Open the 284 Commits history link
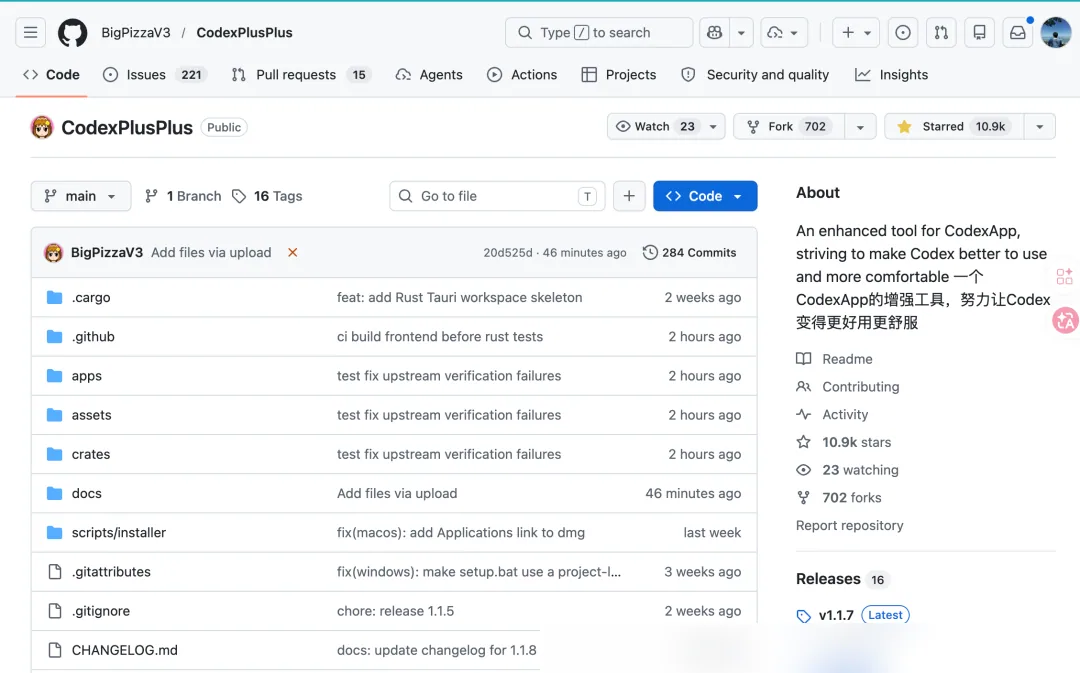The image size is (1080, 673). tap(689, 253)
